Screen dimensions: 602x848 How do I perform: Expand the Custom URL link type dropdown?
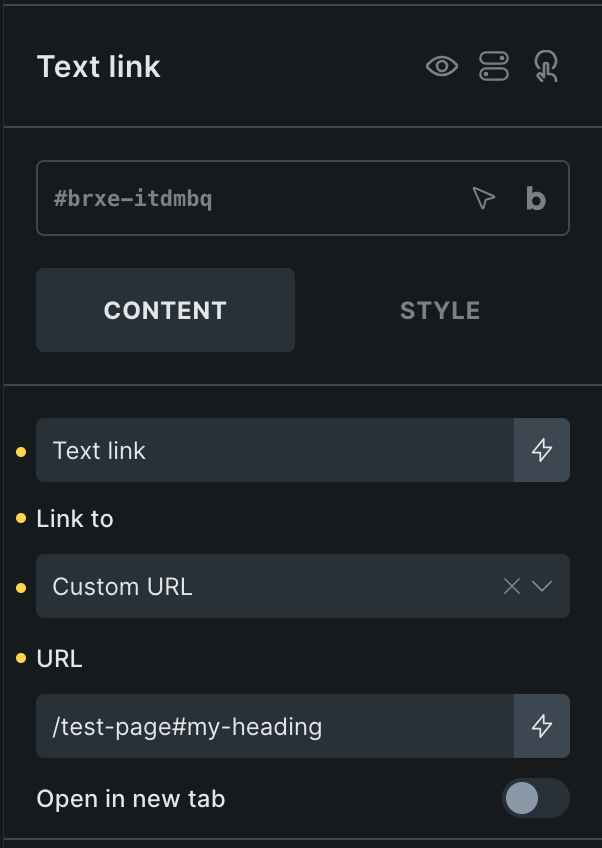pyautogui.click(x=543, y=586)
